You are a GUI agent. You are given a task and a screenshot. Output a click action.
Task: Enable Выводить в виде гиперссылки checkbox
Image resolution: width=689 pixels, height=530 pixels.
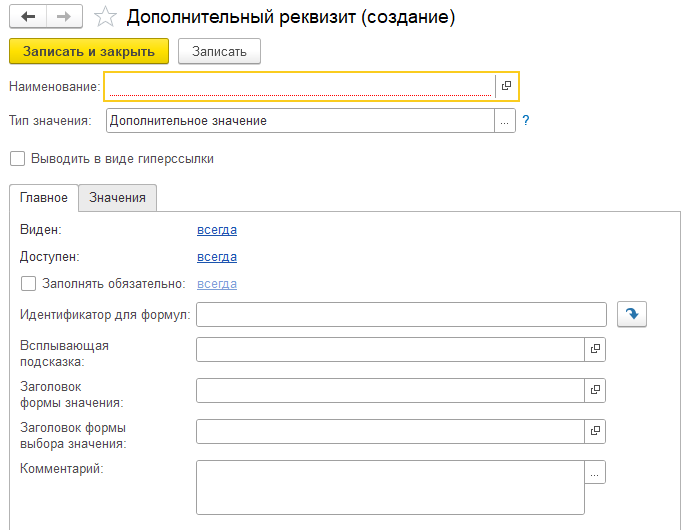[x=17, y=158]
